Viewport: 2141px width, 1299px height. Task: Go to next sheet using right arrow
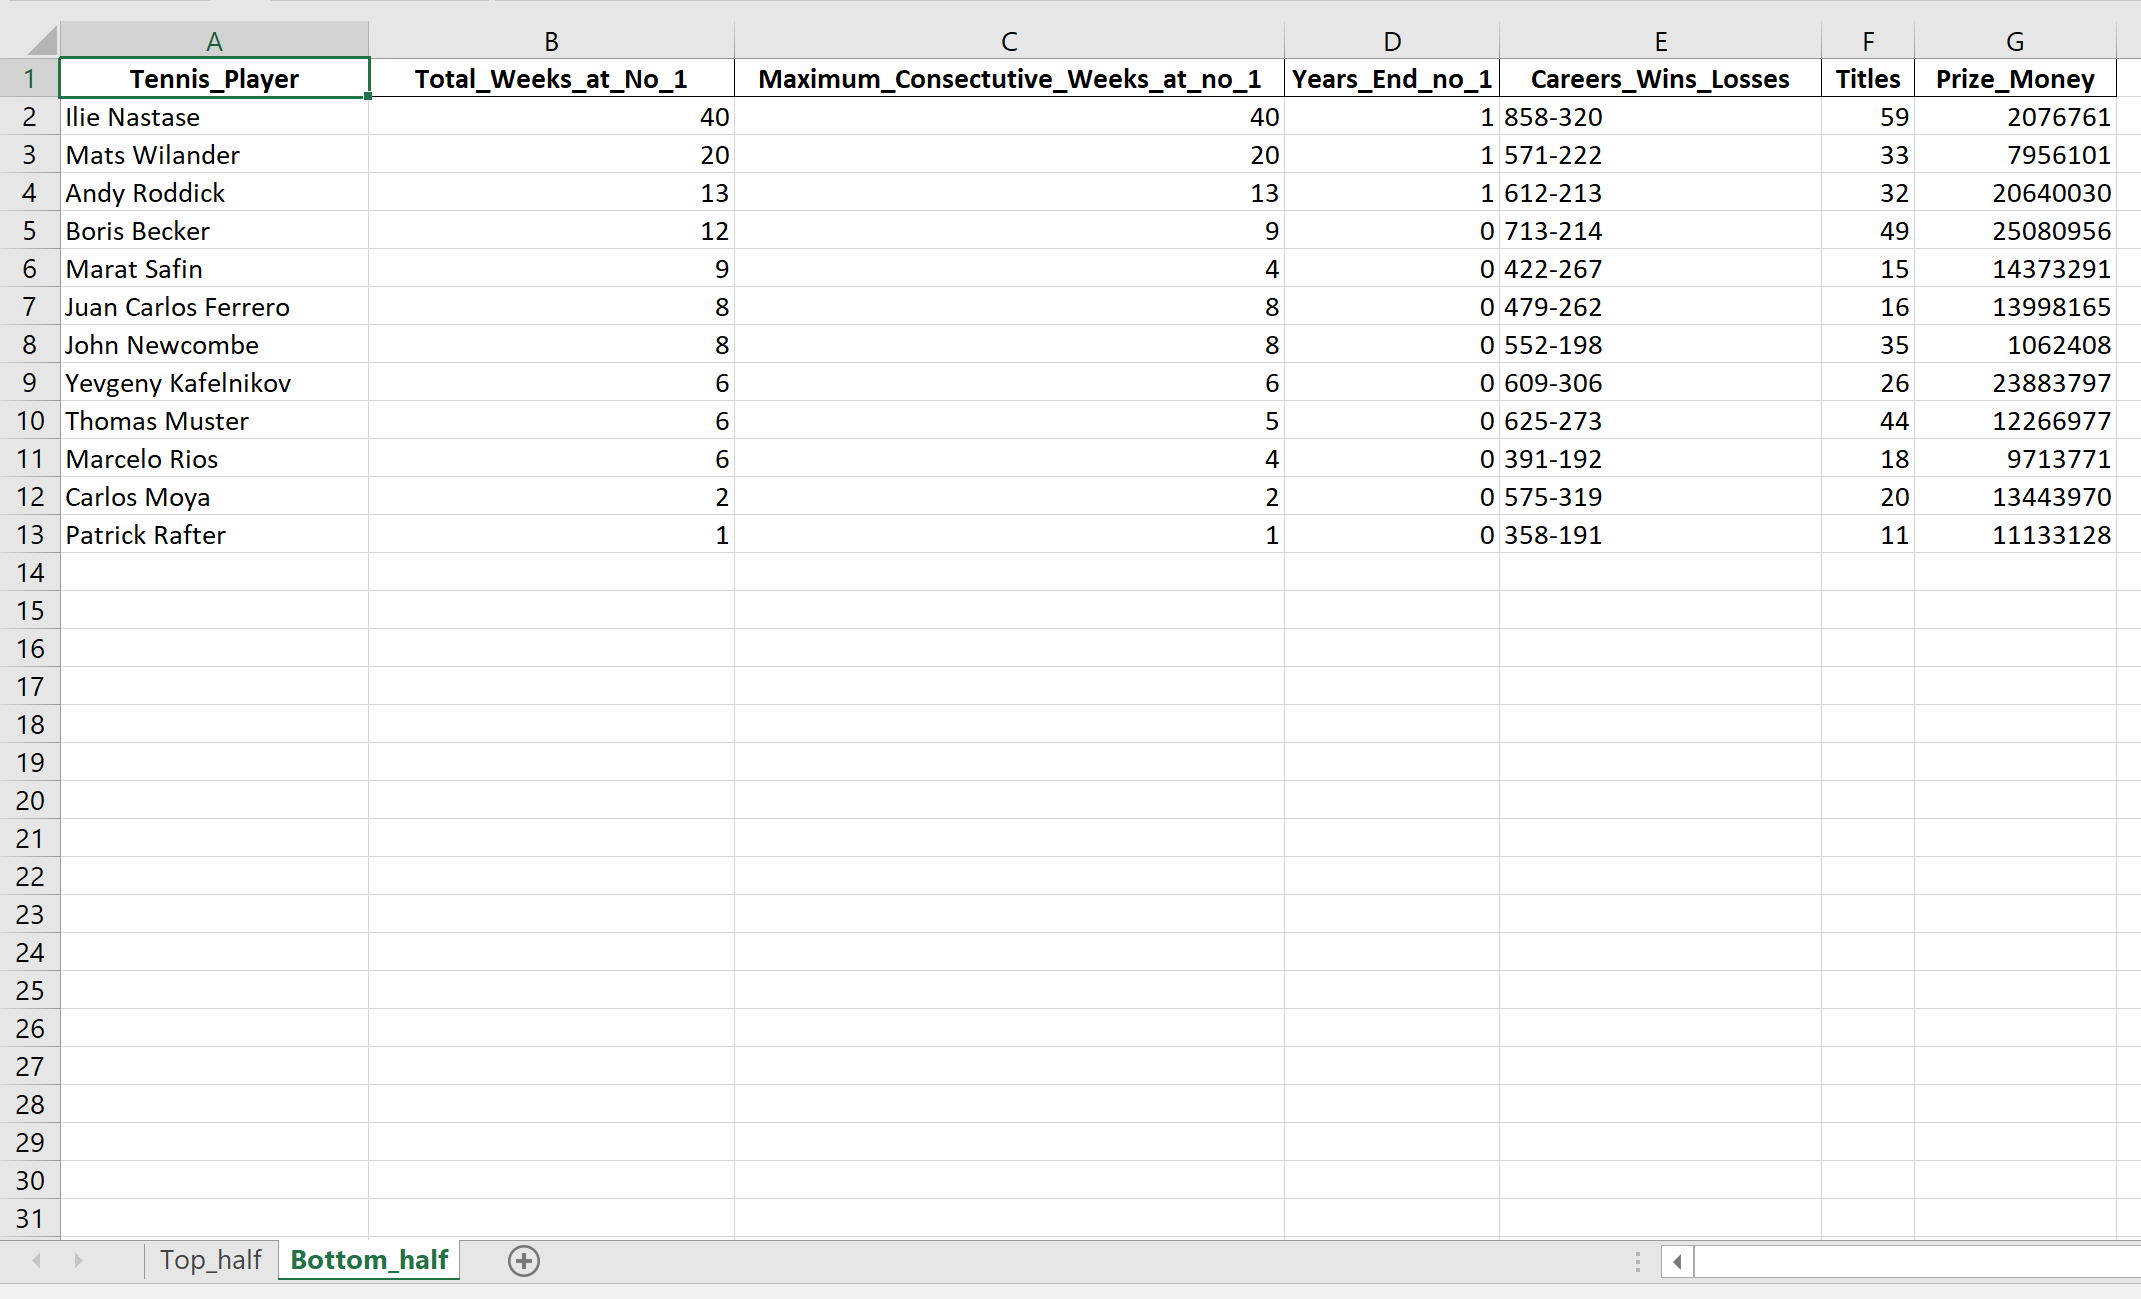[x=78, y=1260]
